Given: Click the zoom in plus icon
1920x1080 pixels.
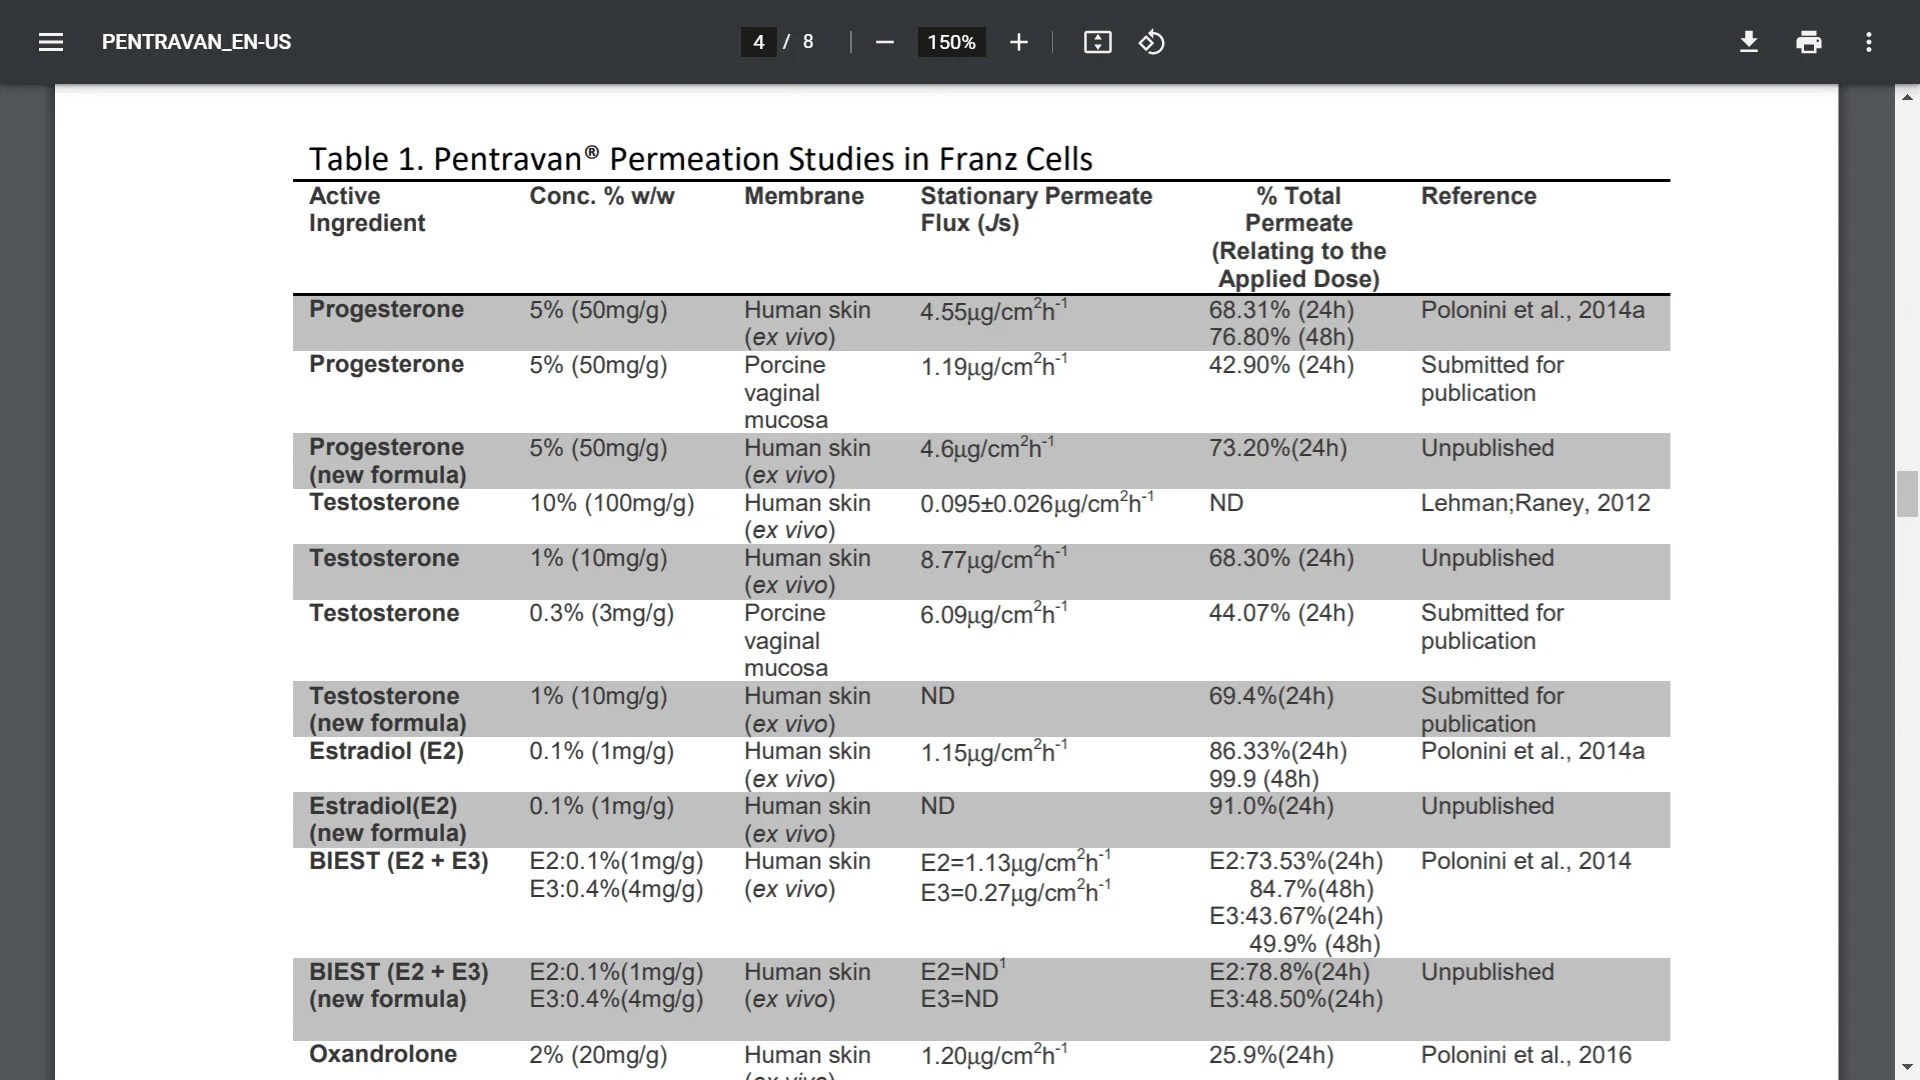Looking at the screenshot, I should (1018, 42).
